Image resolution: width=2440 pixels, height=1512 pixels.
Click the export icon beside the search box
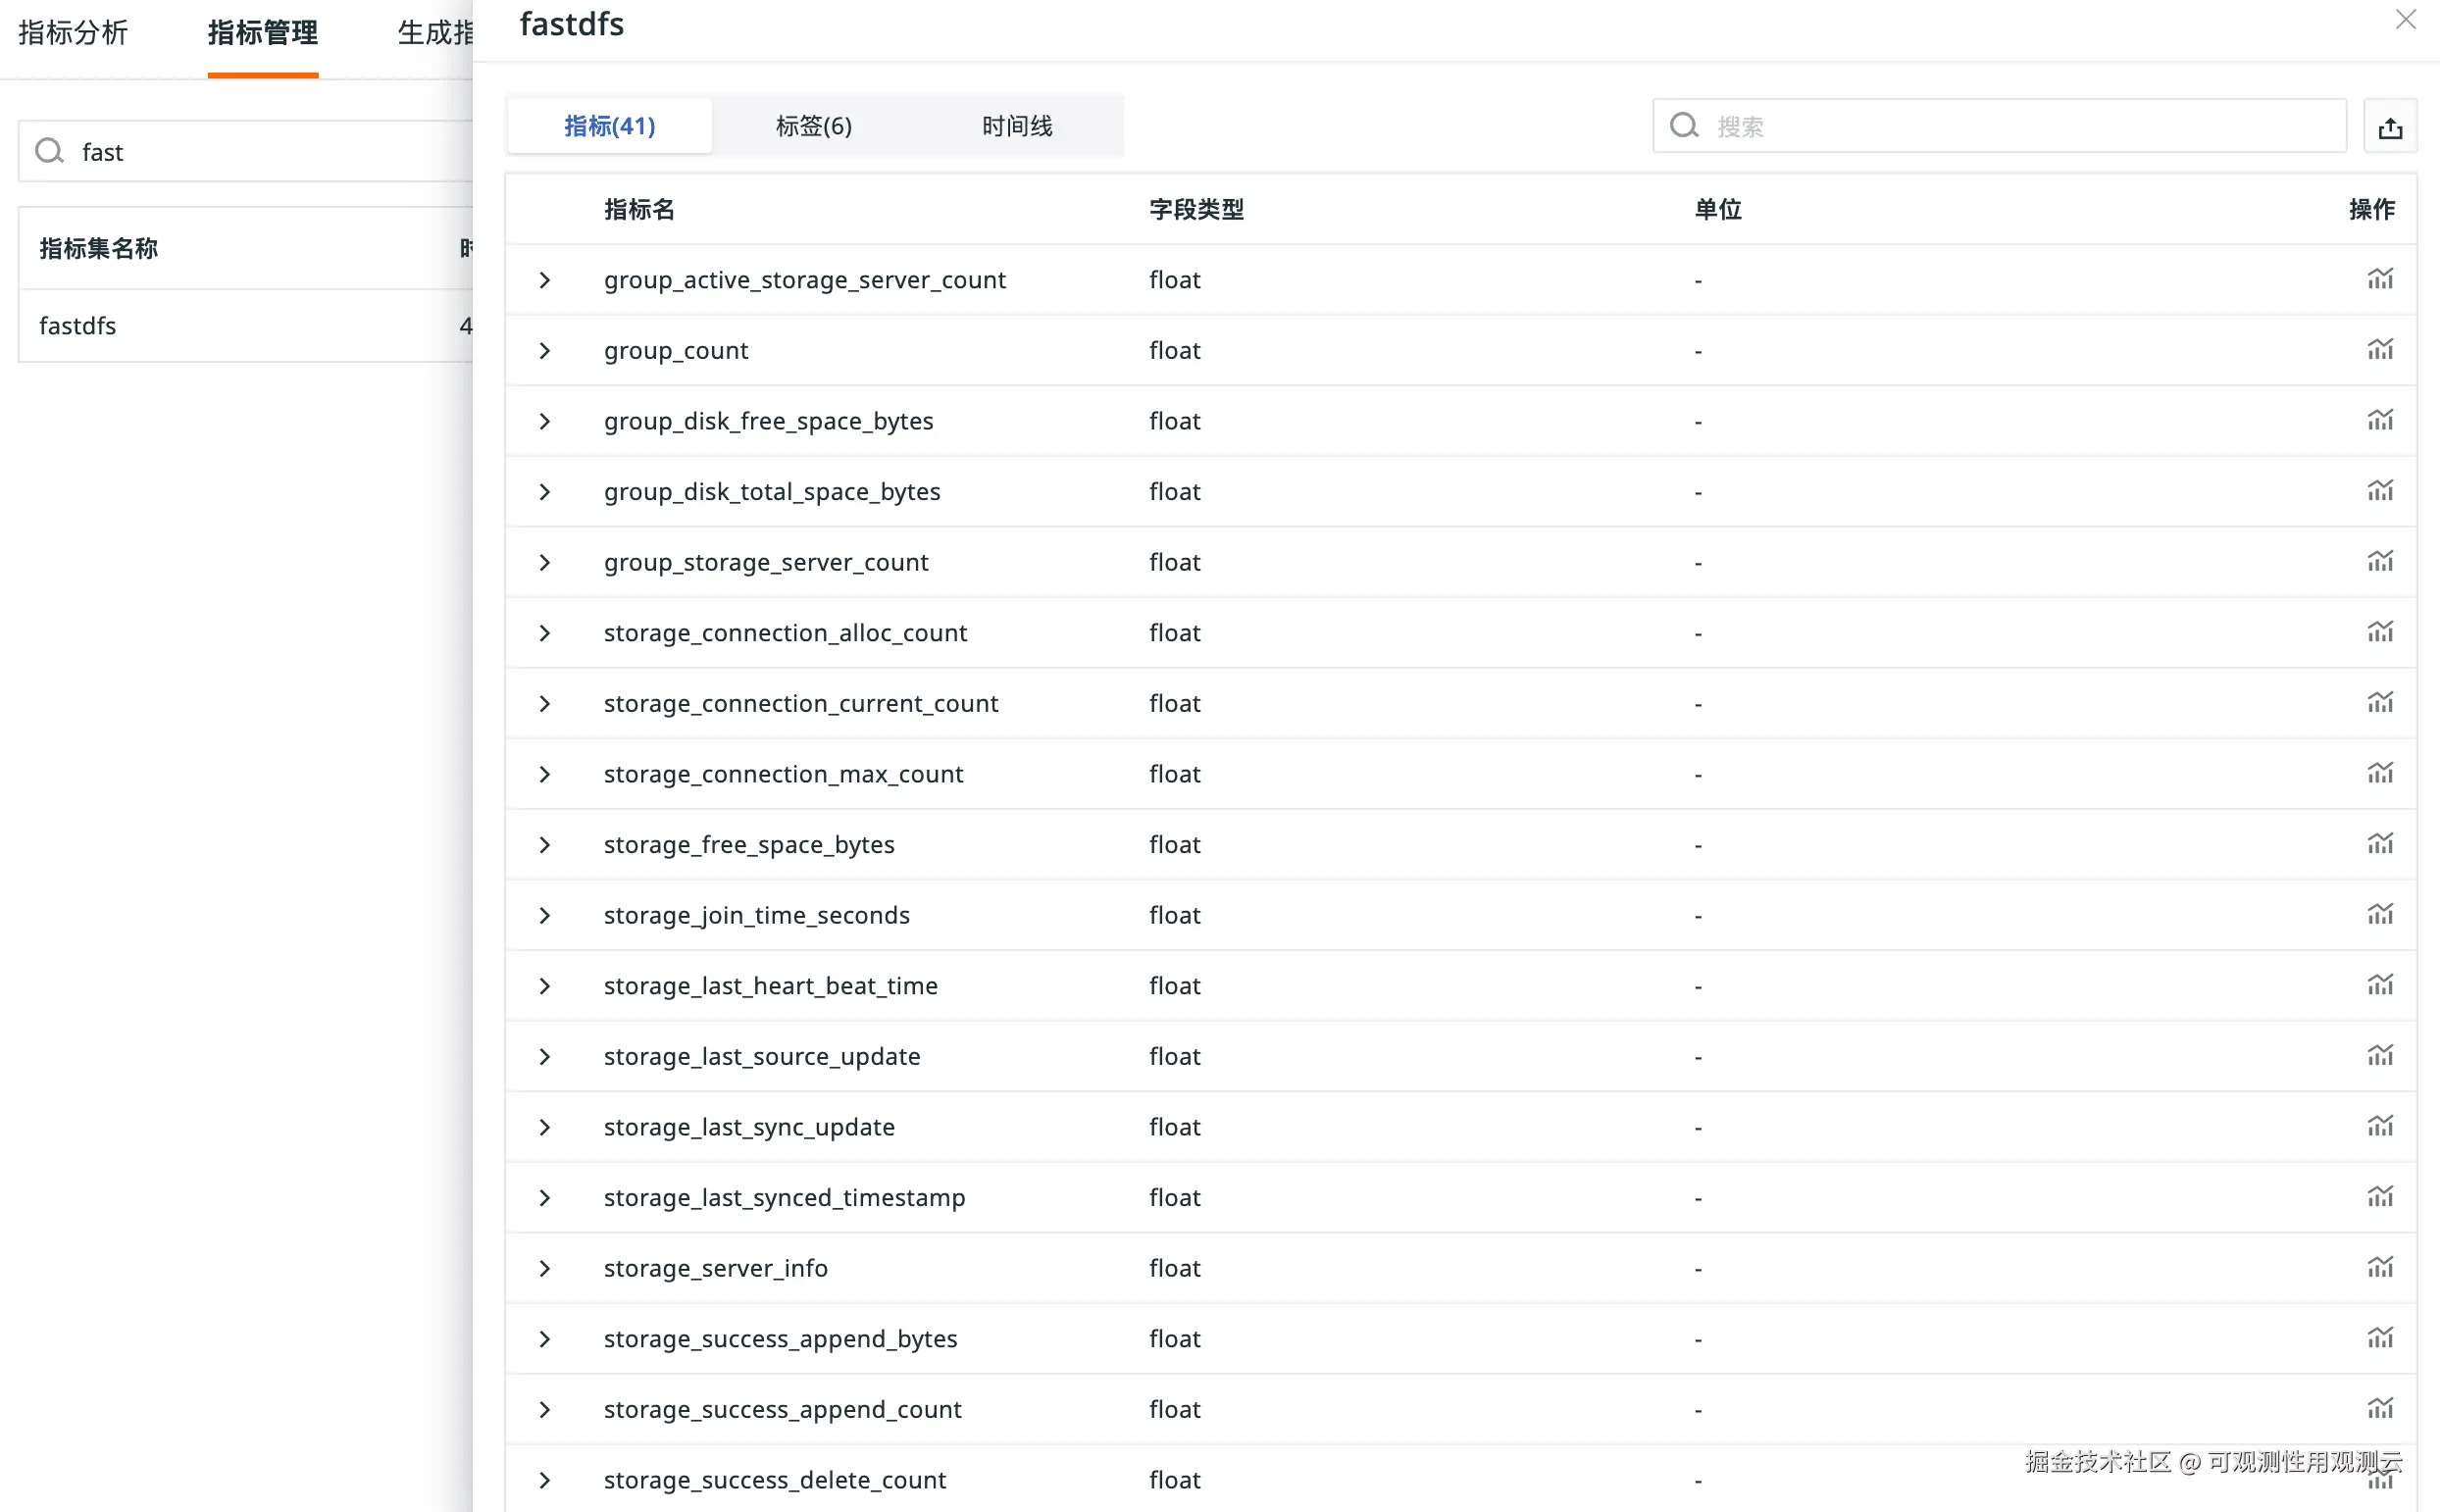tap(2389, 127)
